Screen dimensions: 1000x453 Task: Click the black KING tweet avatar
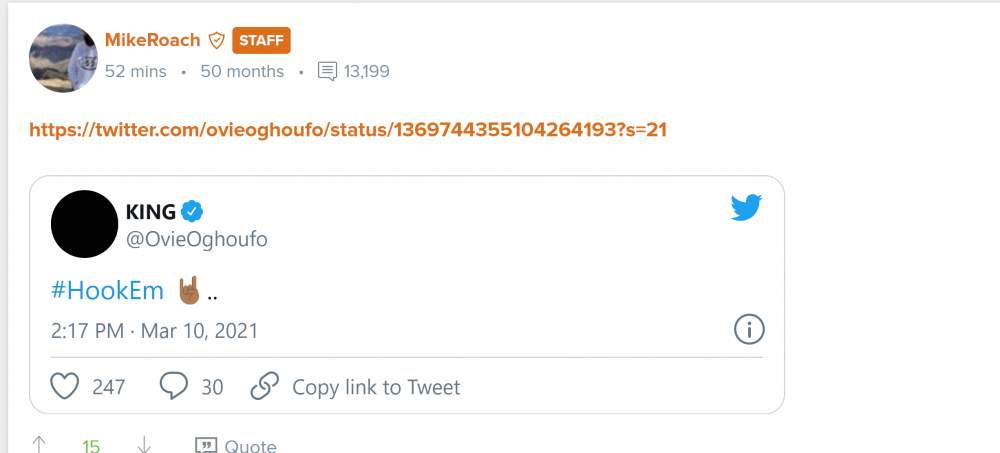pos(84,224)
